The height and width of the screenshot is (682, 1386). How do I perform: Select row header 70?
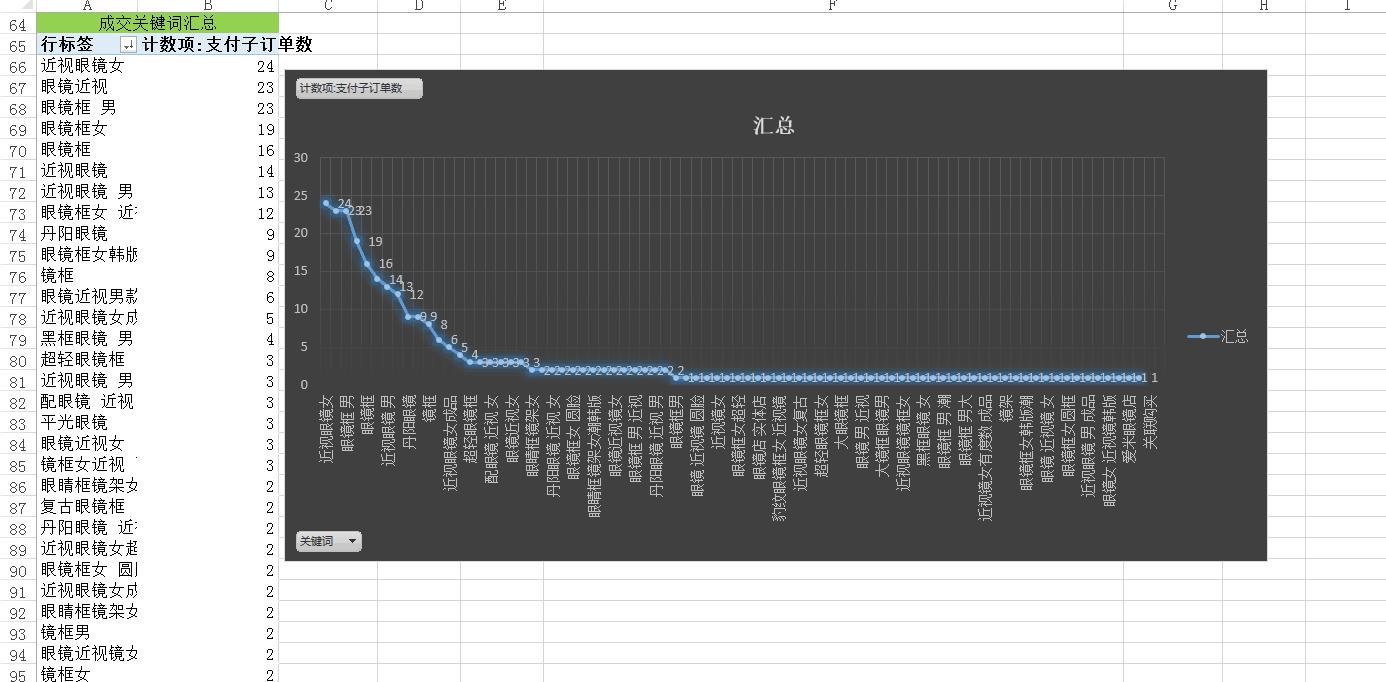(x=17, y=150)
